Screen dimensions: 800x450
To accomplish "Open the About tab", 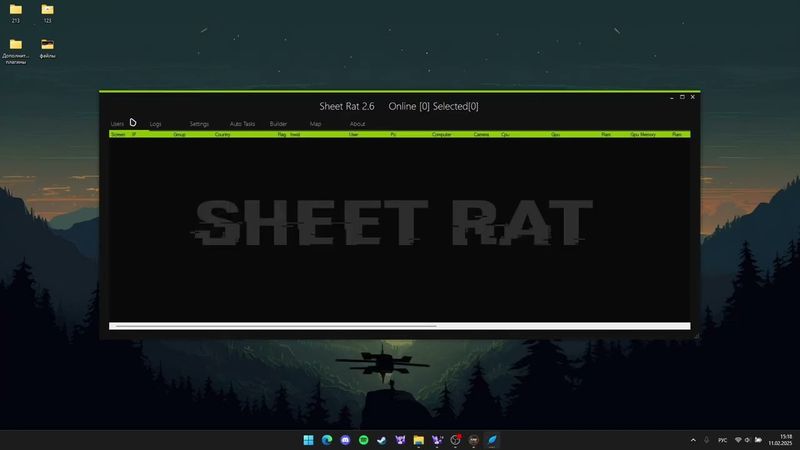I will [x=357, y=124].
